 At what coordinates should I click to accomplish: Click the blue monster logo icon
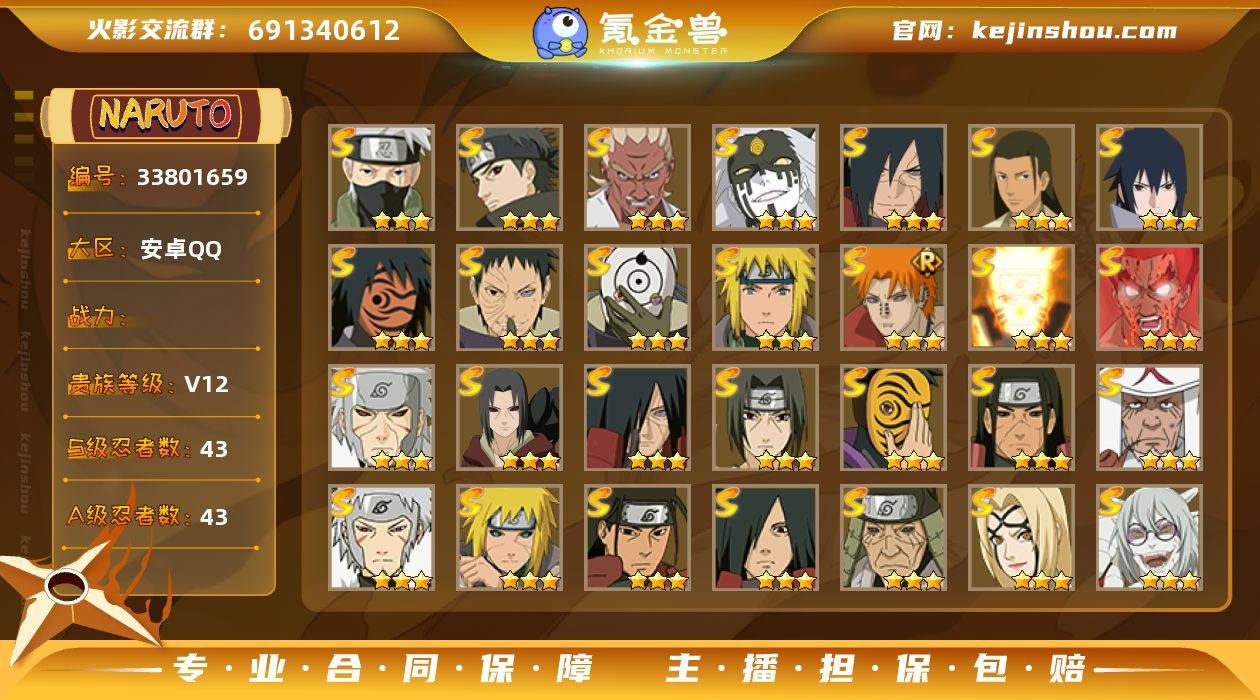tap(560, 32)
